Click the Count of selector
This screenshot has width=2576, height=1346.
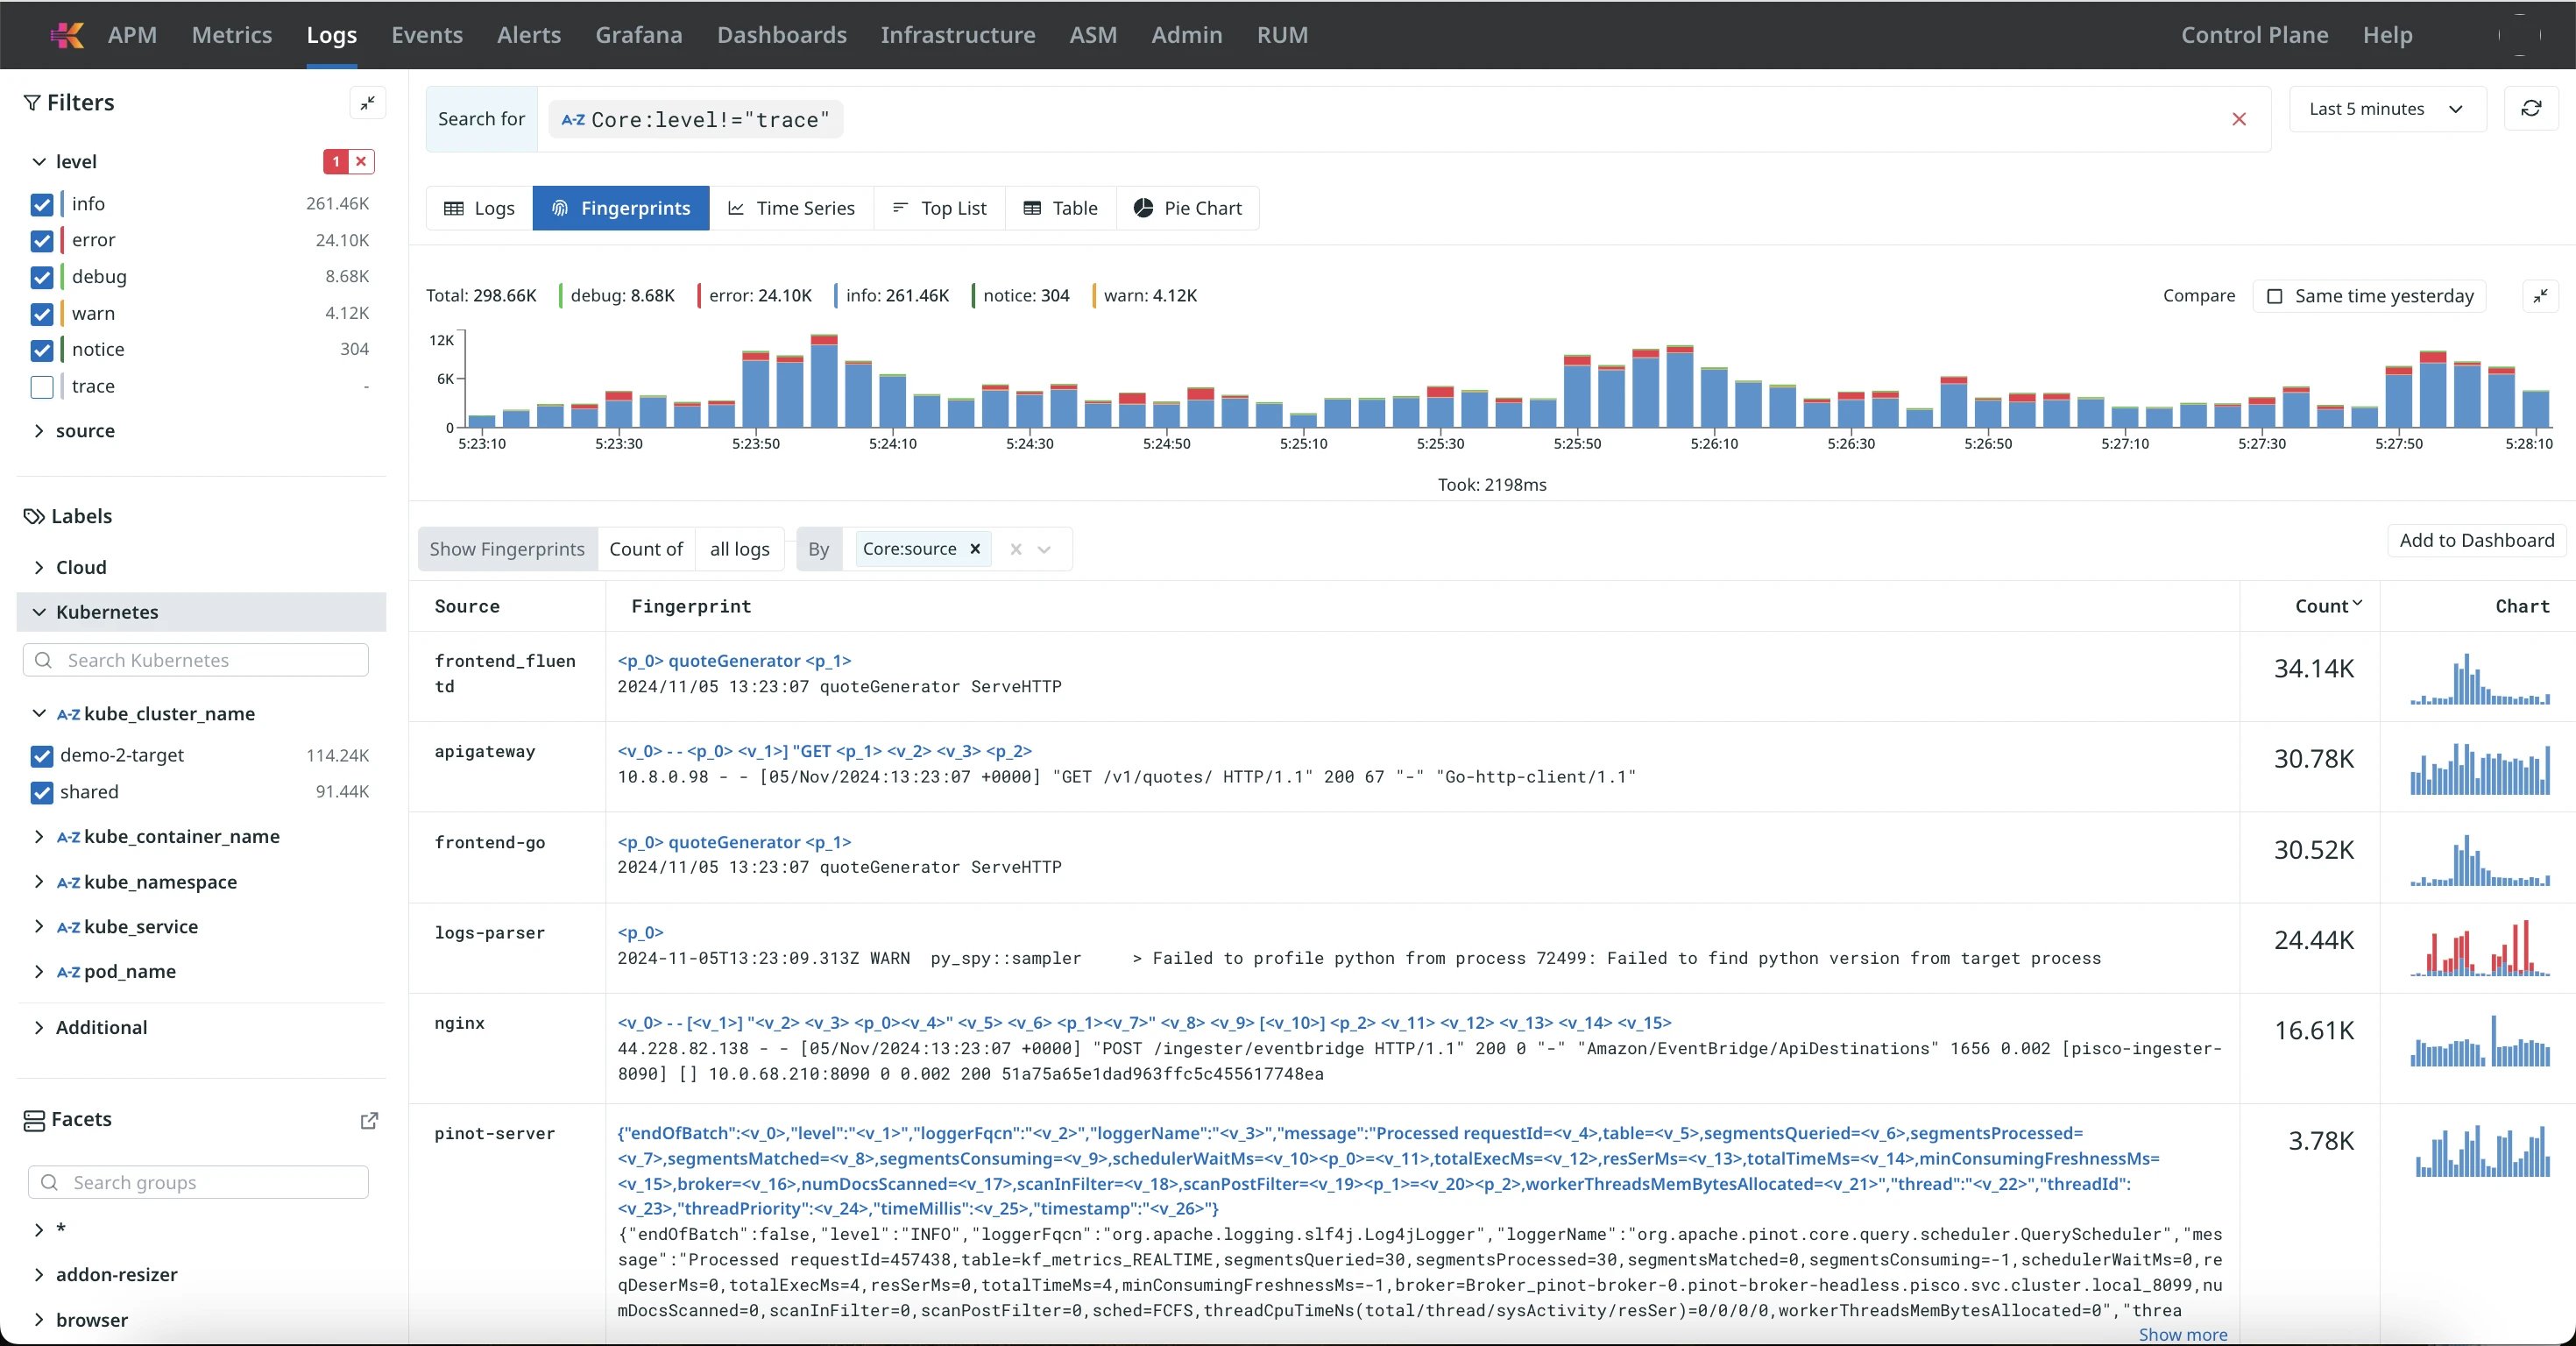click(646, 549)
